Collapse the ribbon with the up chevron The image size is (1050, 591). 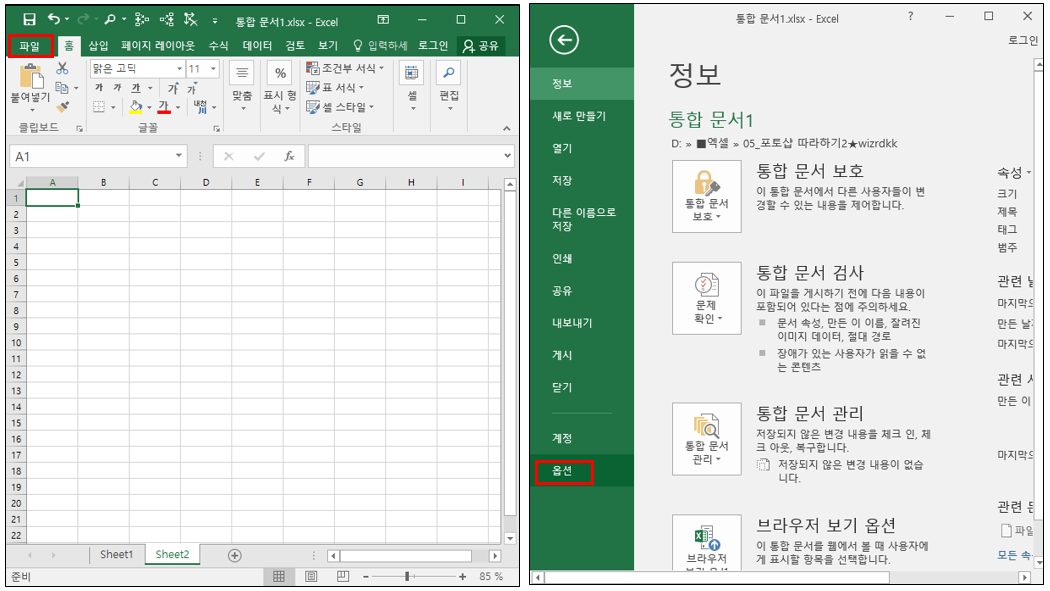507,128
